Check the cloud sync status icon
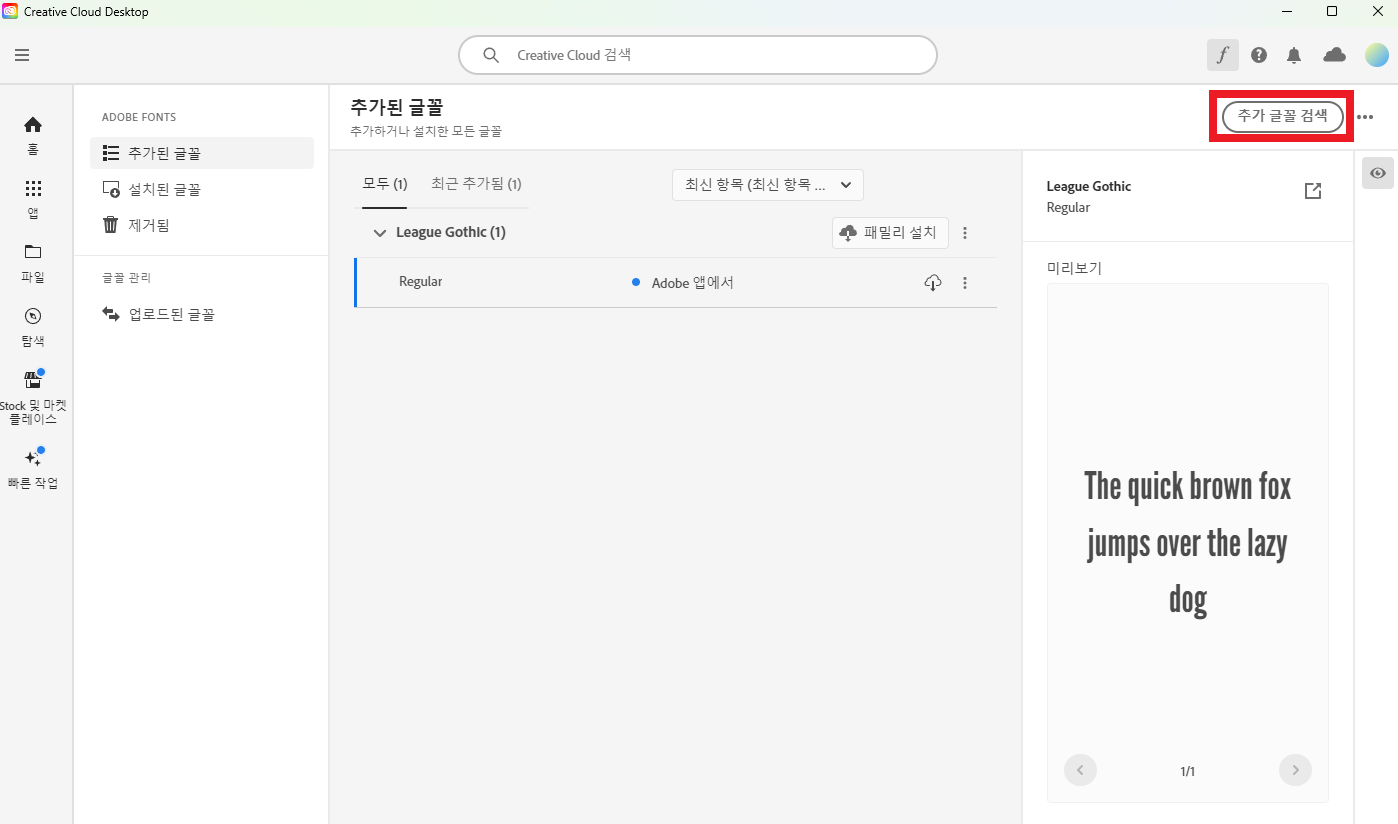1398x824 pixels. (1334, 55)
